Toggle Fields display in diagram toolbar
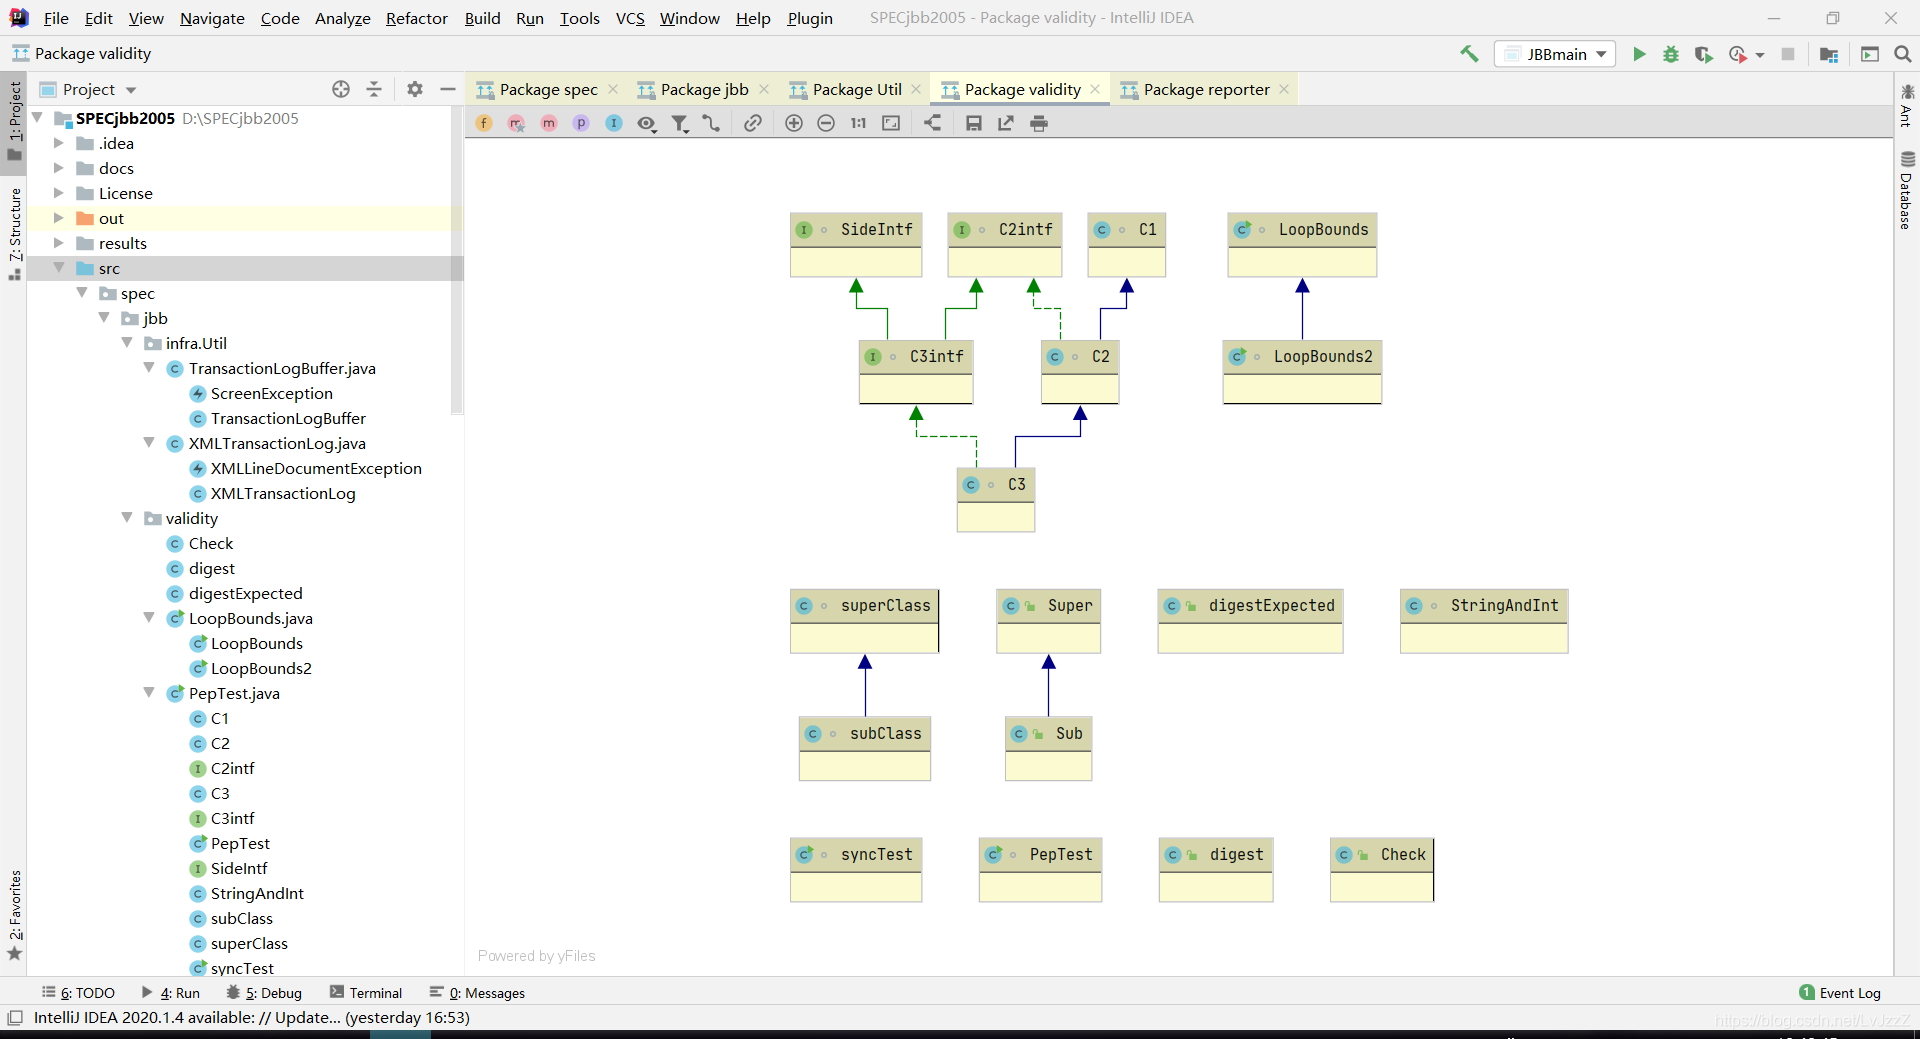 click(484, 123)
